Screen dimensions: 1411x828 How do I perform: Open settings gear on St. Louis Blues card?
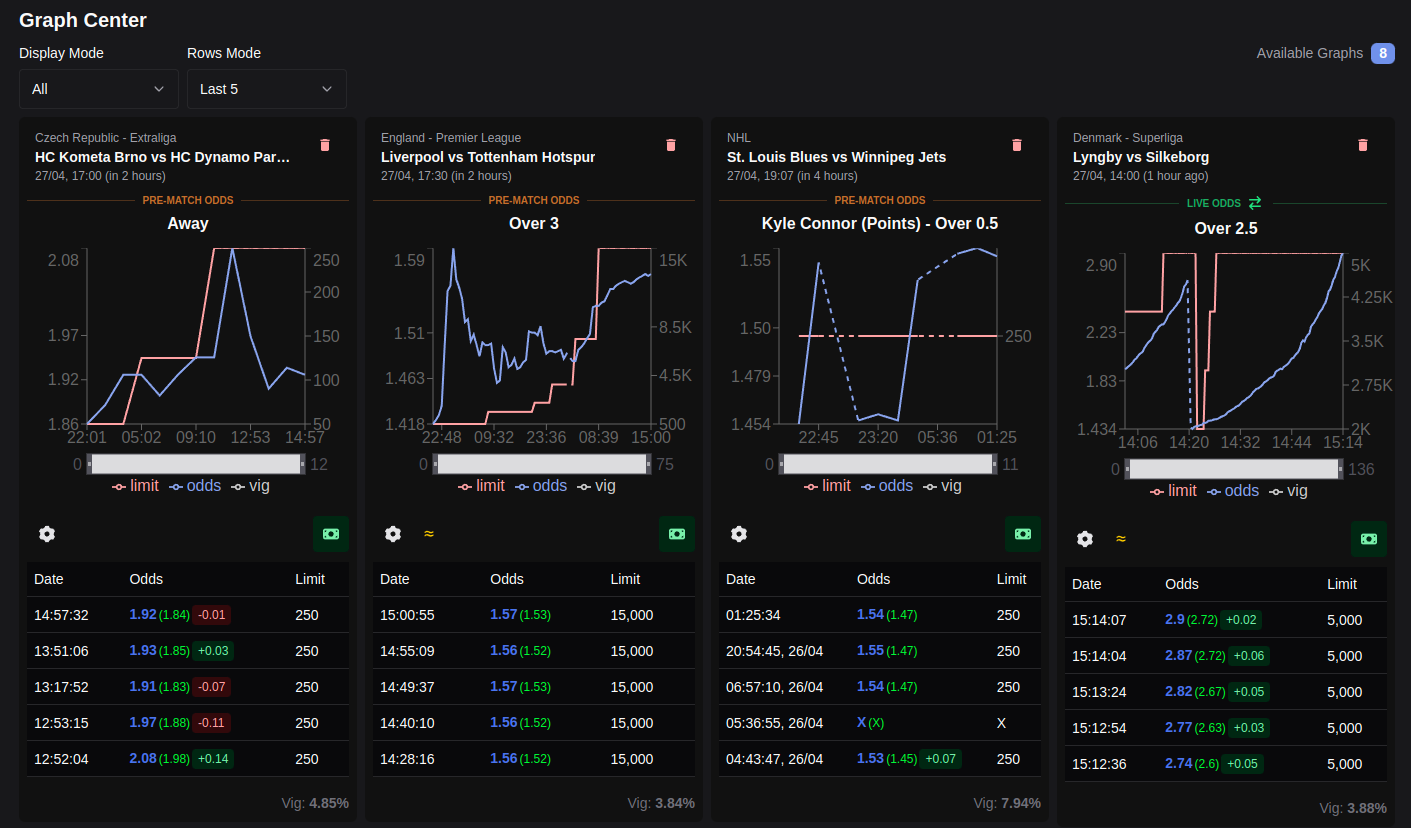(x=739, y=534)
